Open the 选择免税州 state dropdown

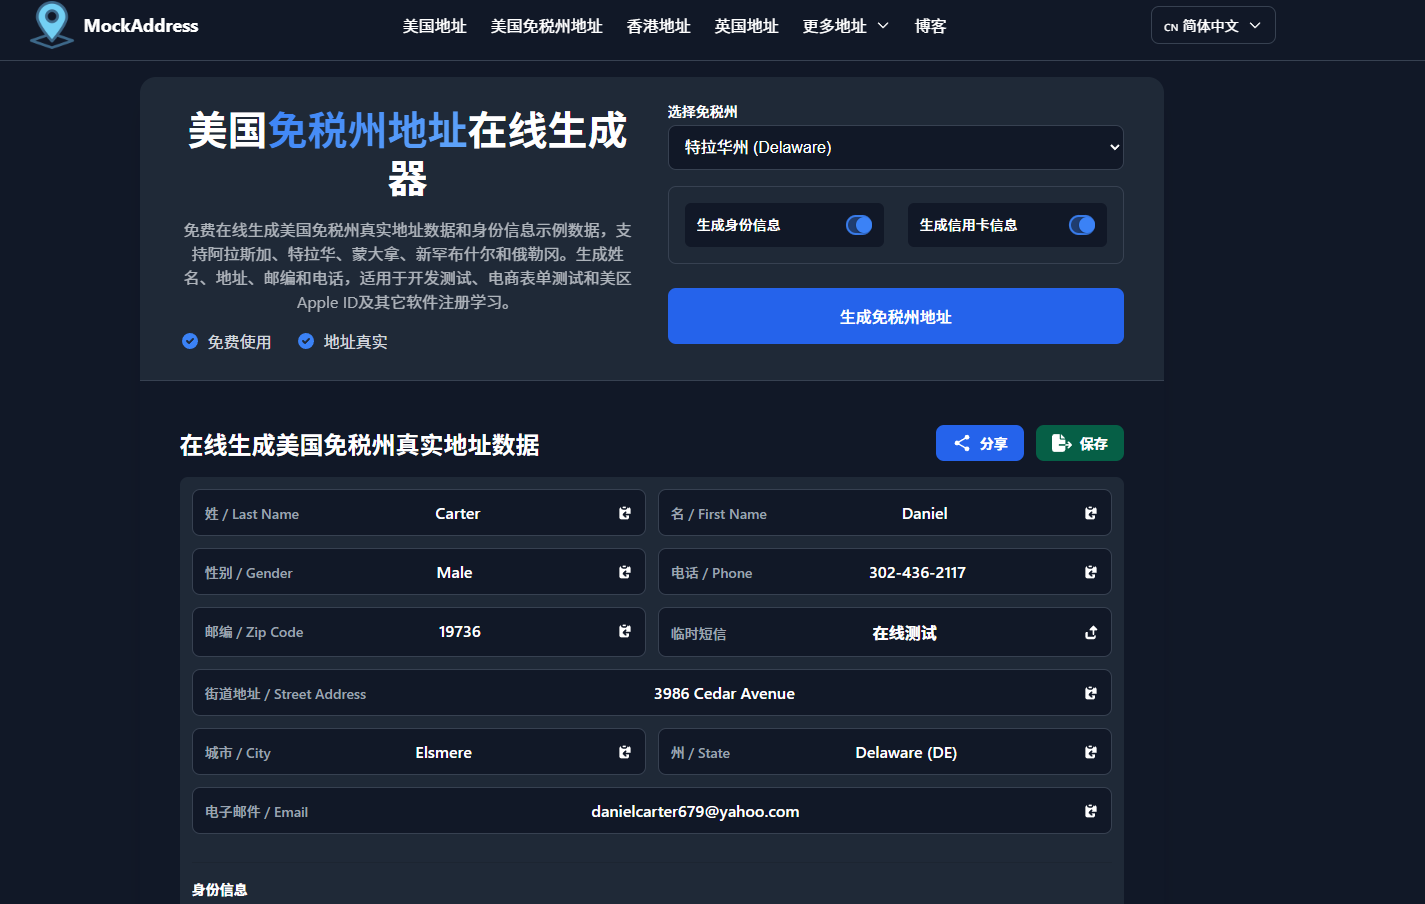coord(896,147)
